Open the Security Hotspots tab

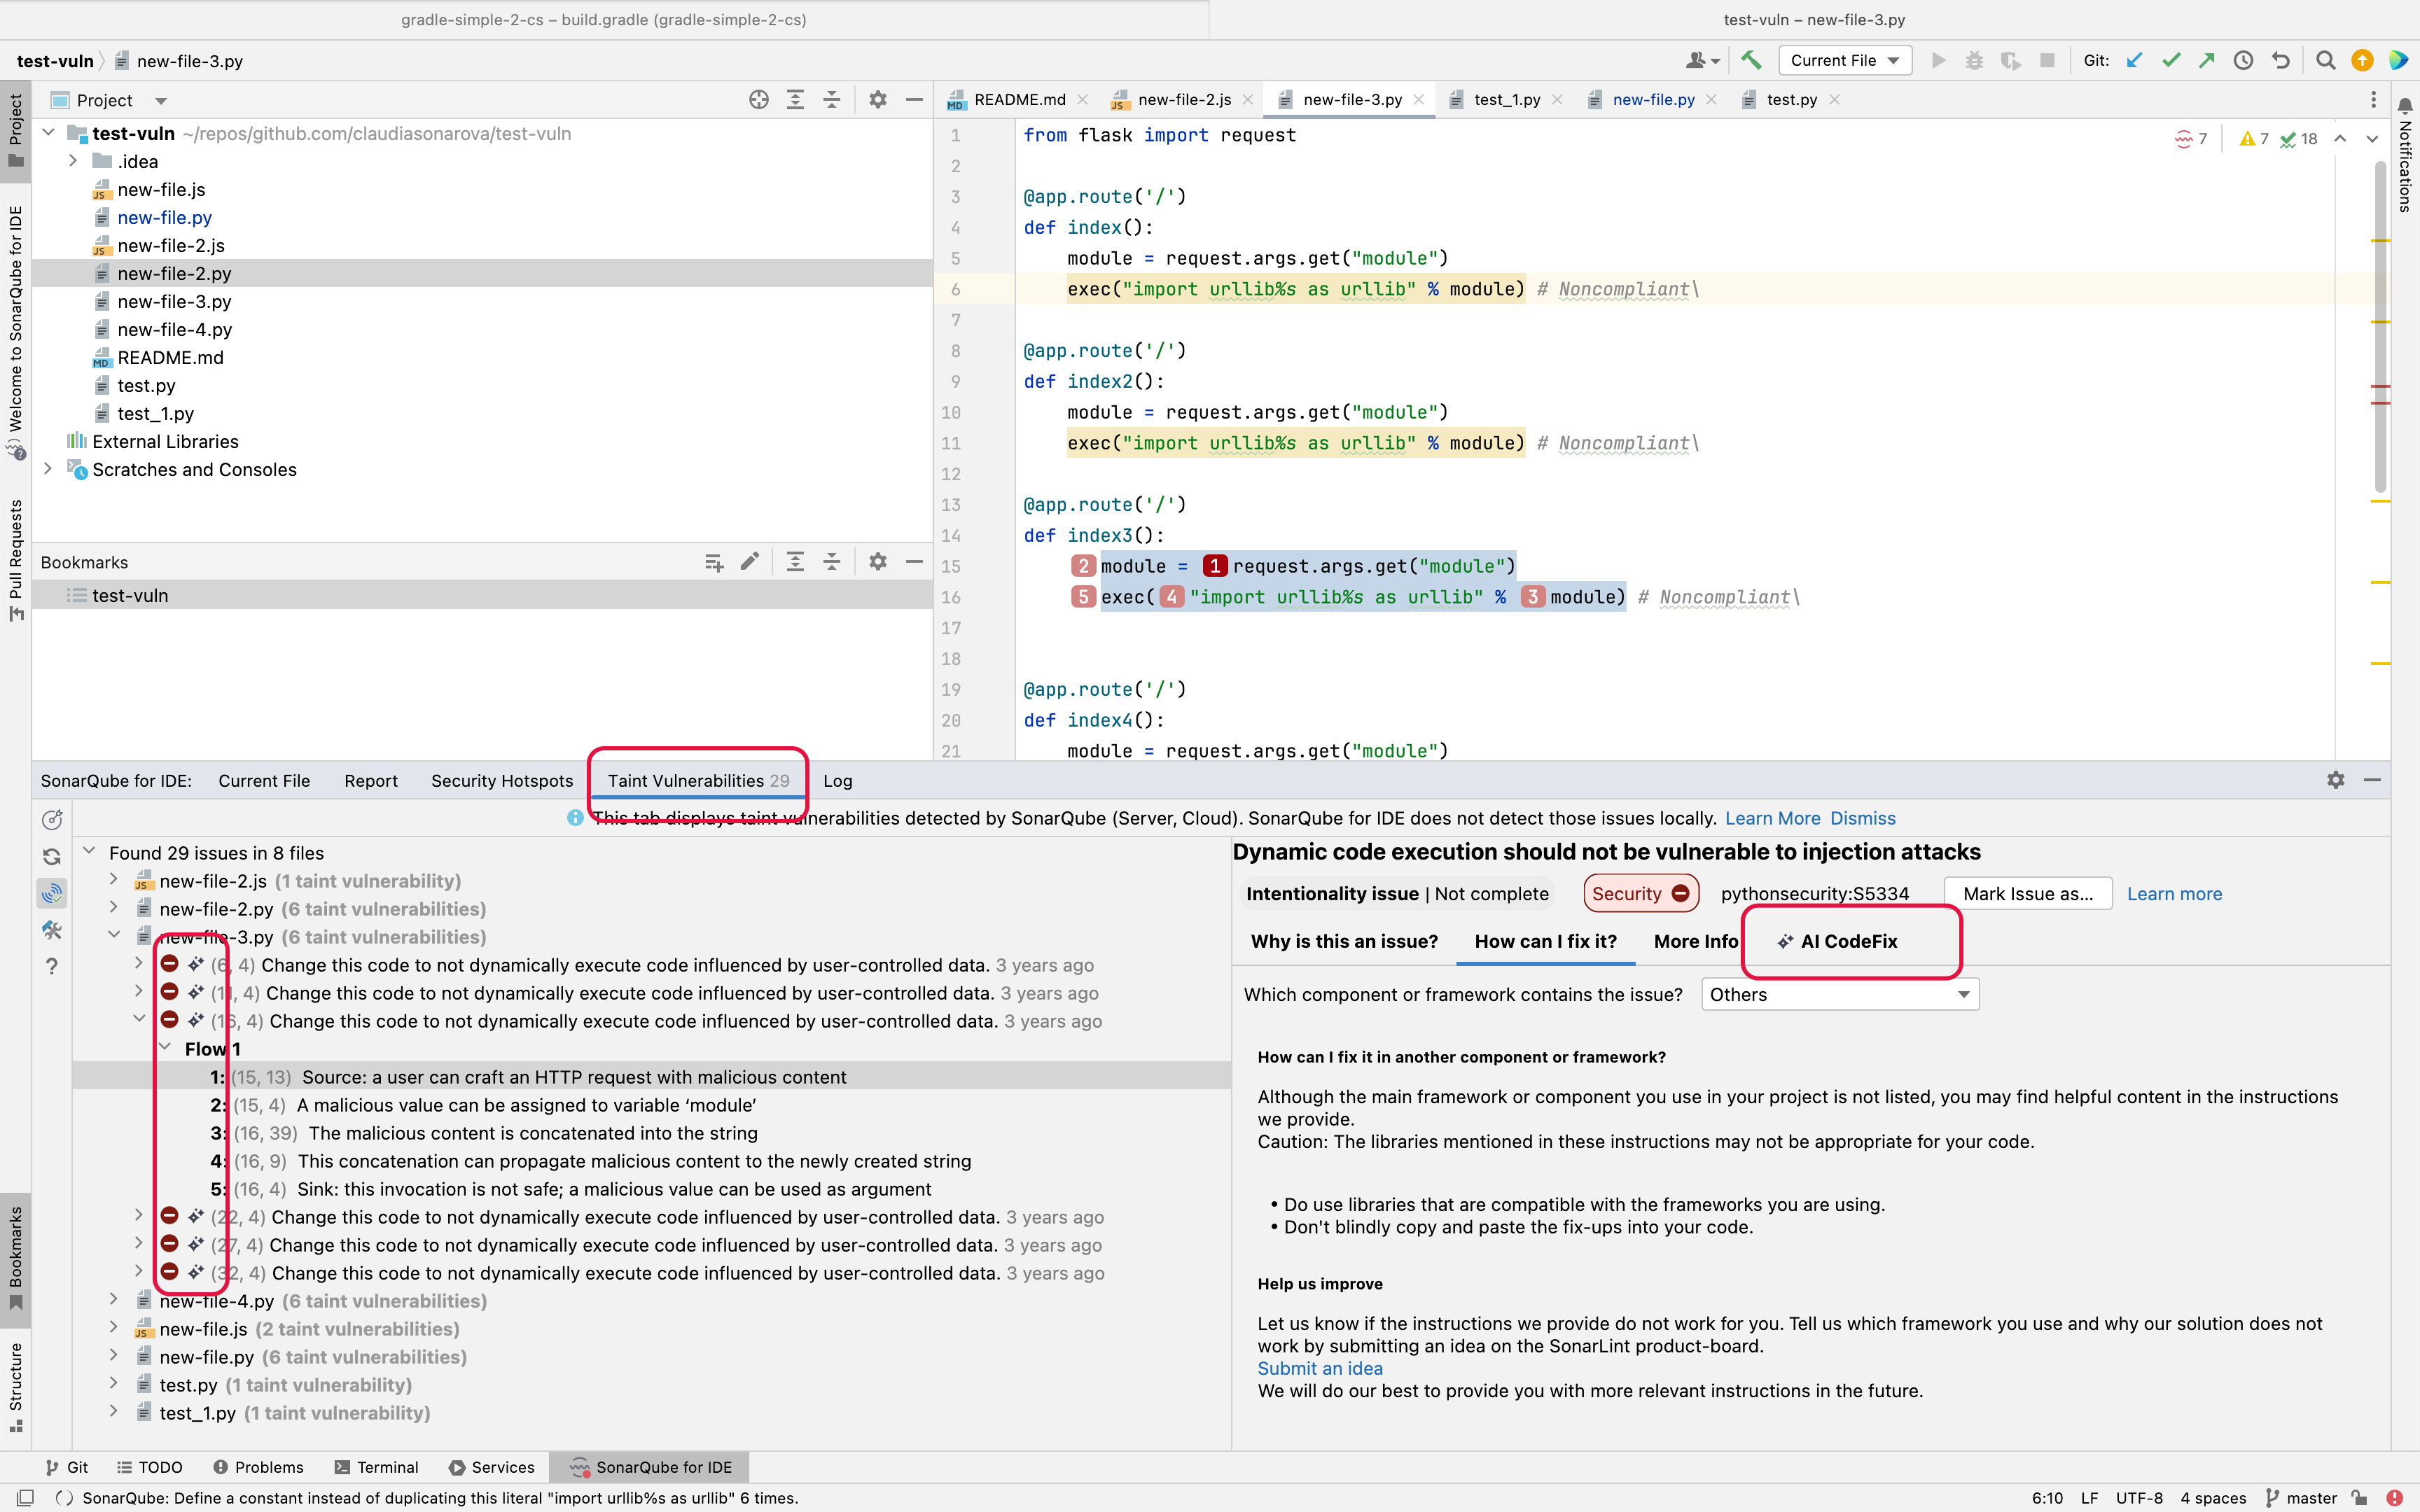coord(502,780)
